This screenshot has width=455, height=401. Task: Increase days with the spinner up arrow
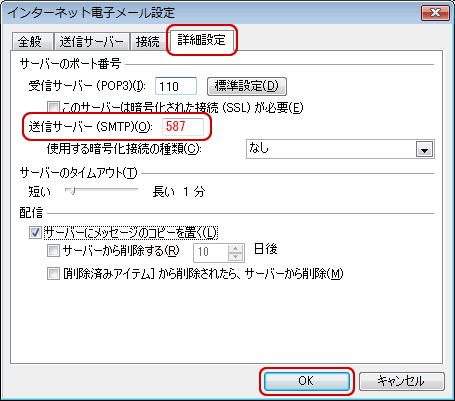(x=236, y=249)
